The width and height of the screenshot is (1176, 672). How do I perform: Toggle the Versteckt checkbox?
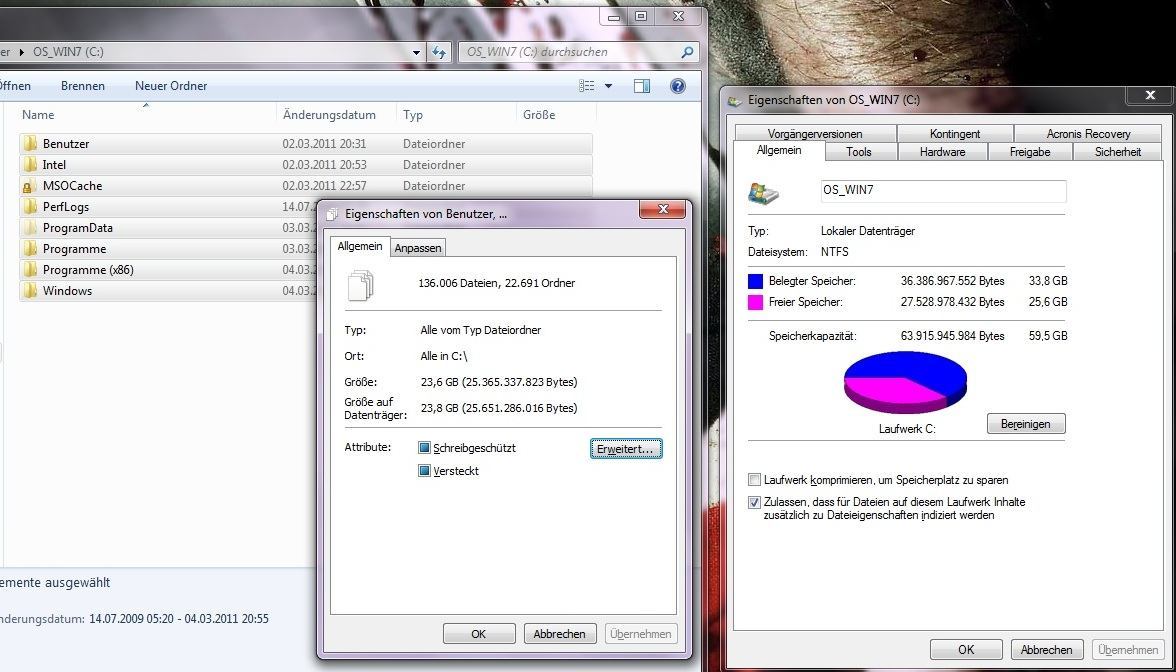point(424,471)
